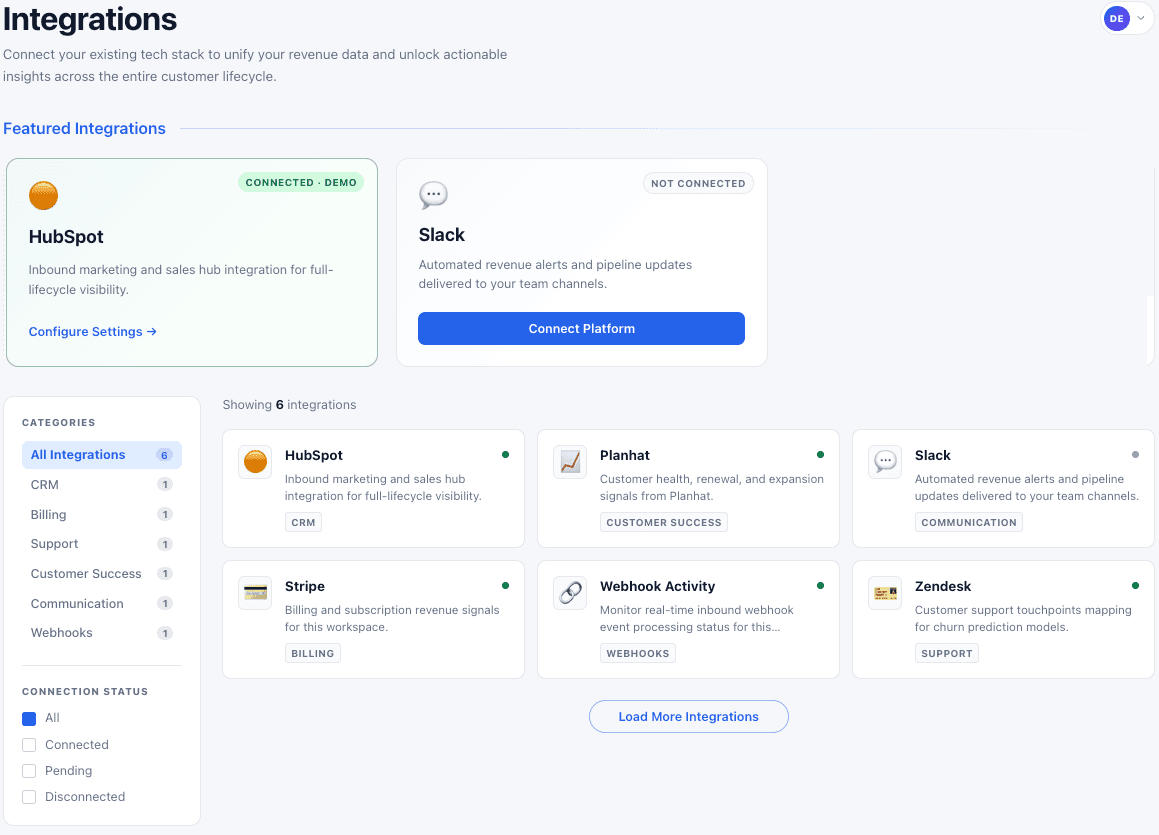Click the CONNECTION STATUS sidebar heading
This screenshot has height=835, width=1159.
(85, 692)
